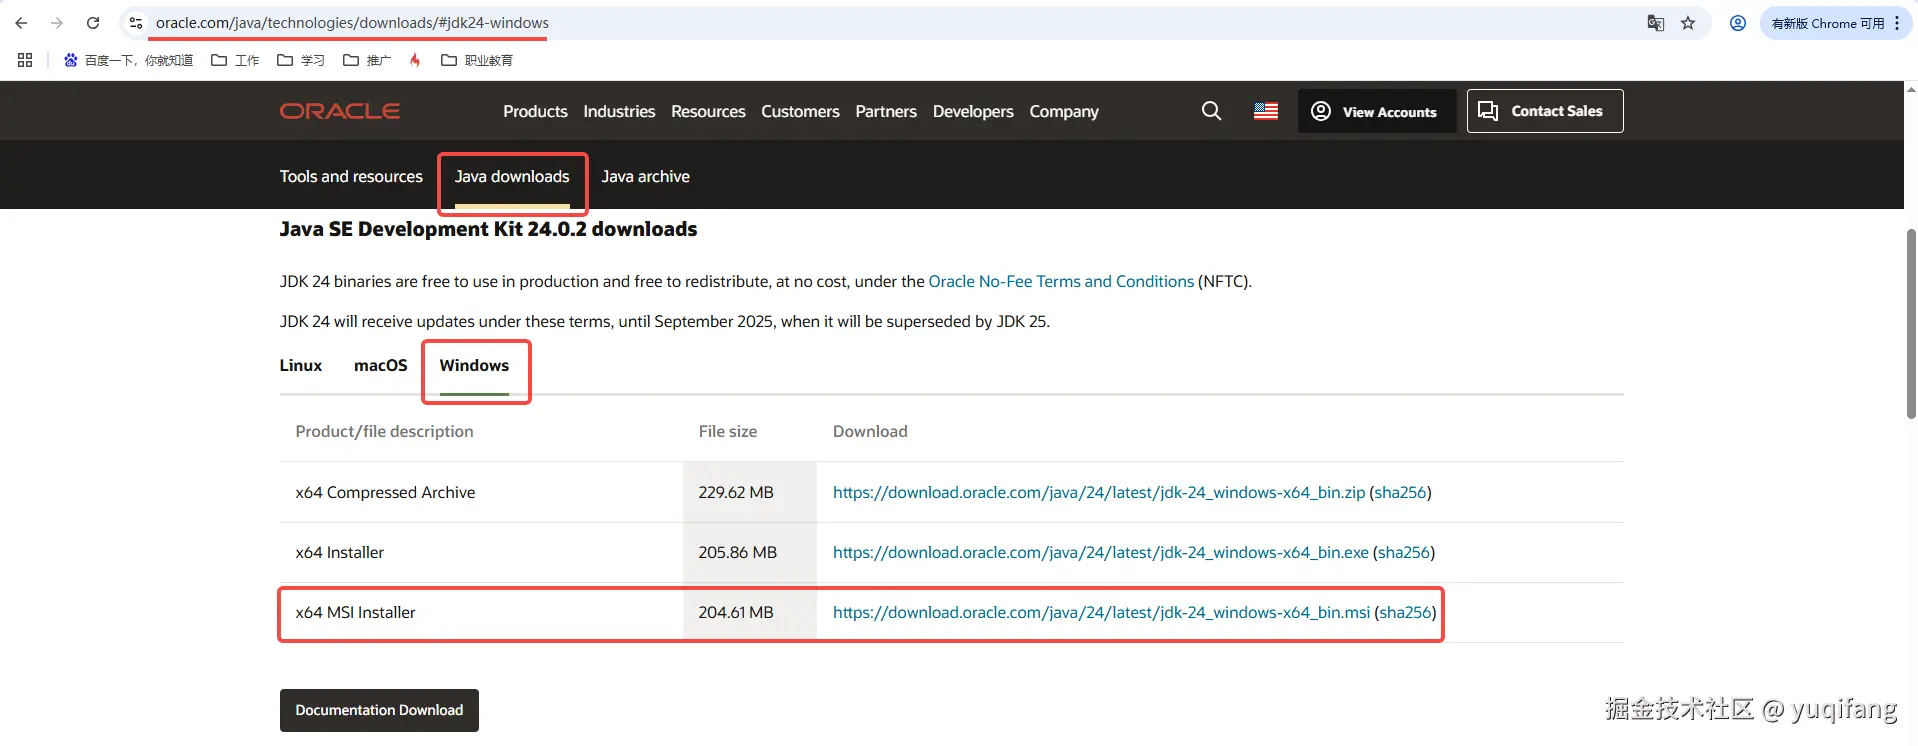This screenshot has width=1918, height=746.
Task: Click the scrollbar up arrow
Action: 1911,89
